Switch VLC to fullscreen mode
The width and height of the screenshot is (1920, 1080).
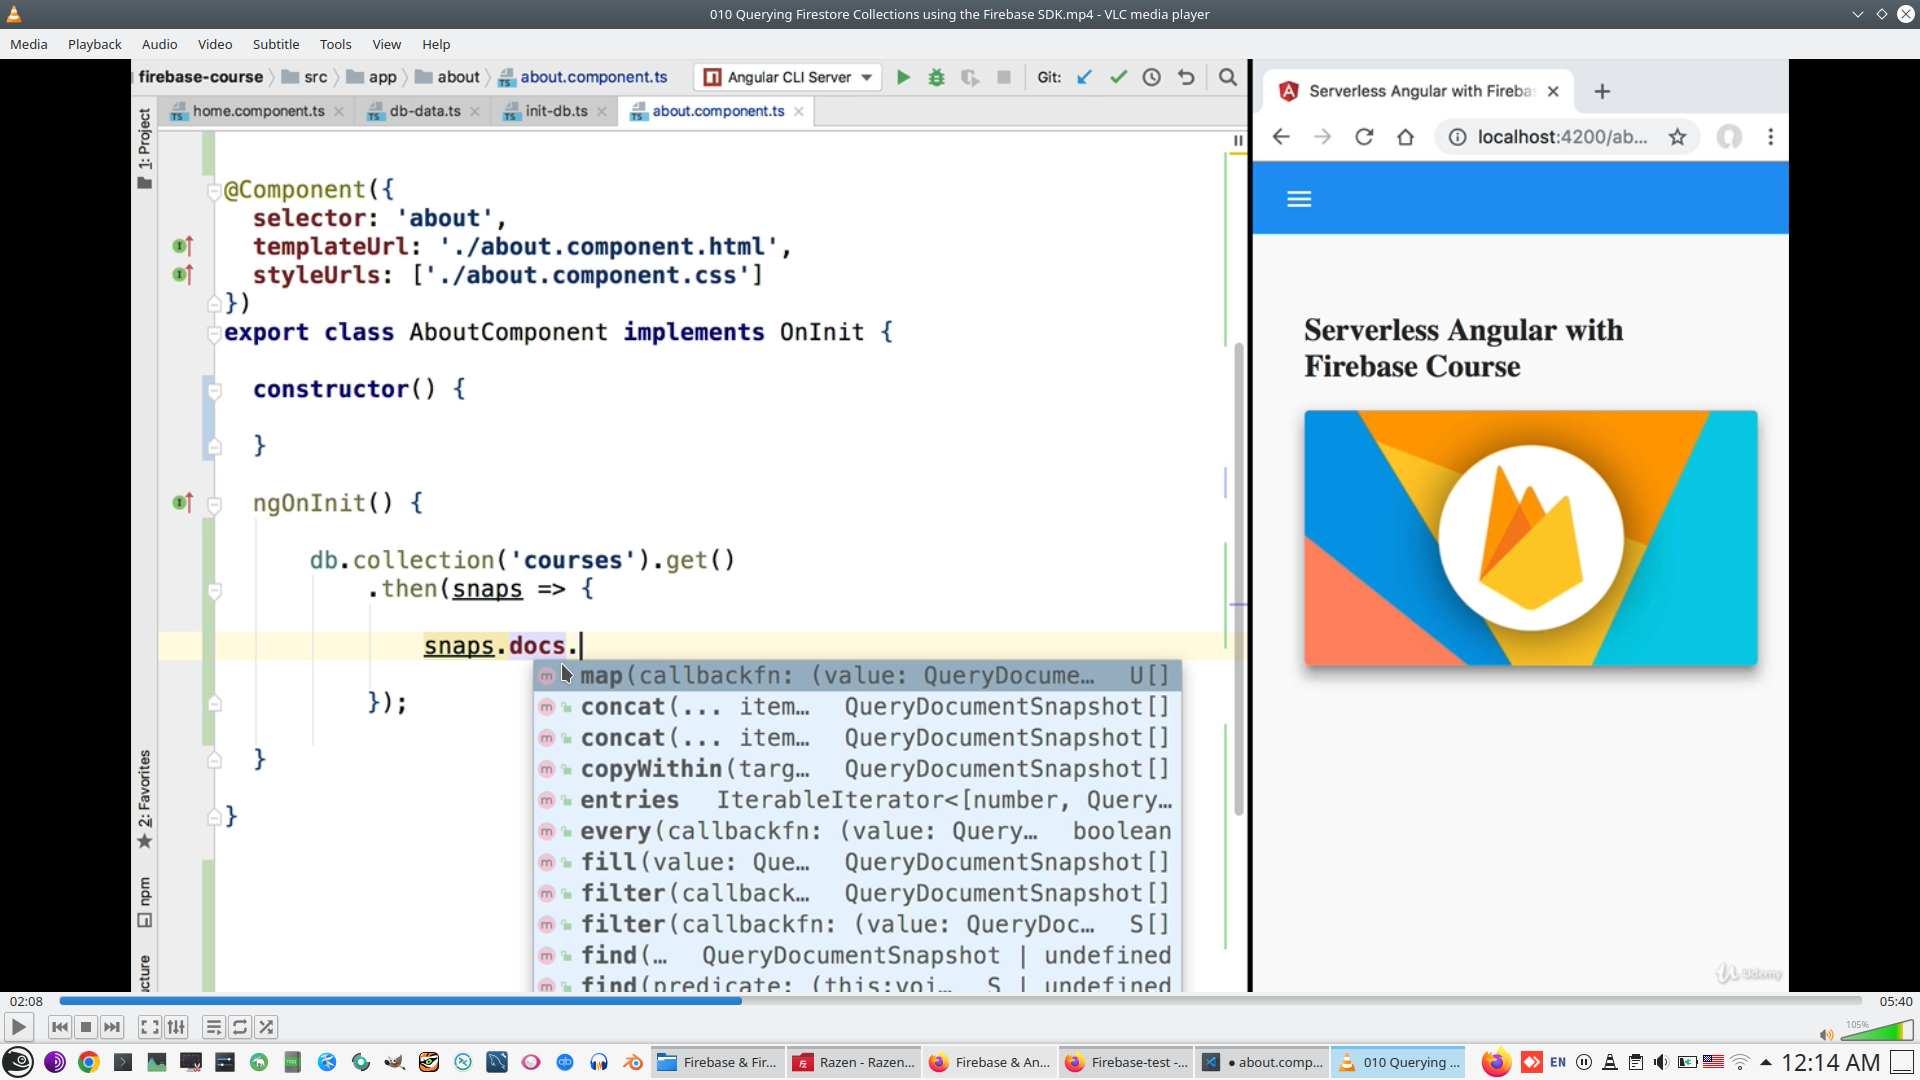tap(149, 1027)
